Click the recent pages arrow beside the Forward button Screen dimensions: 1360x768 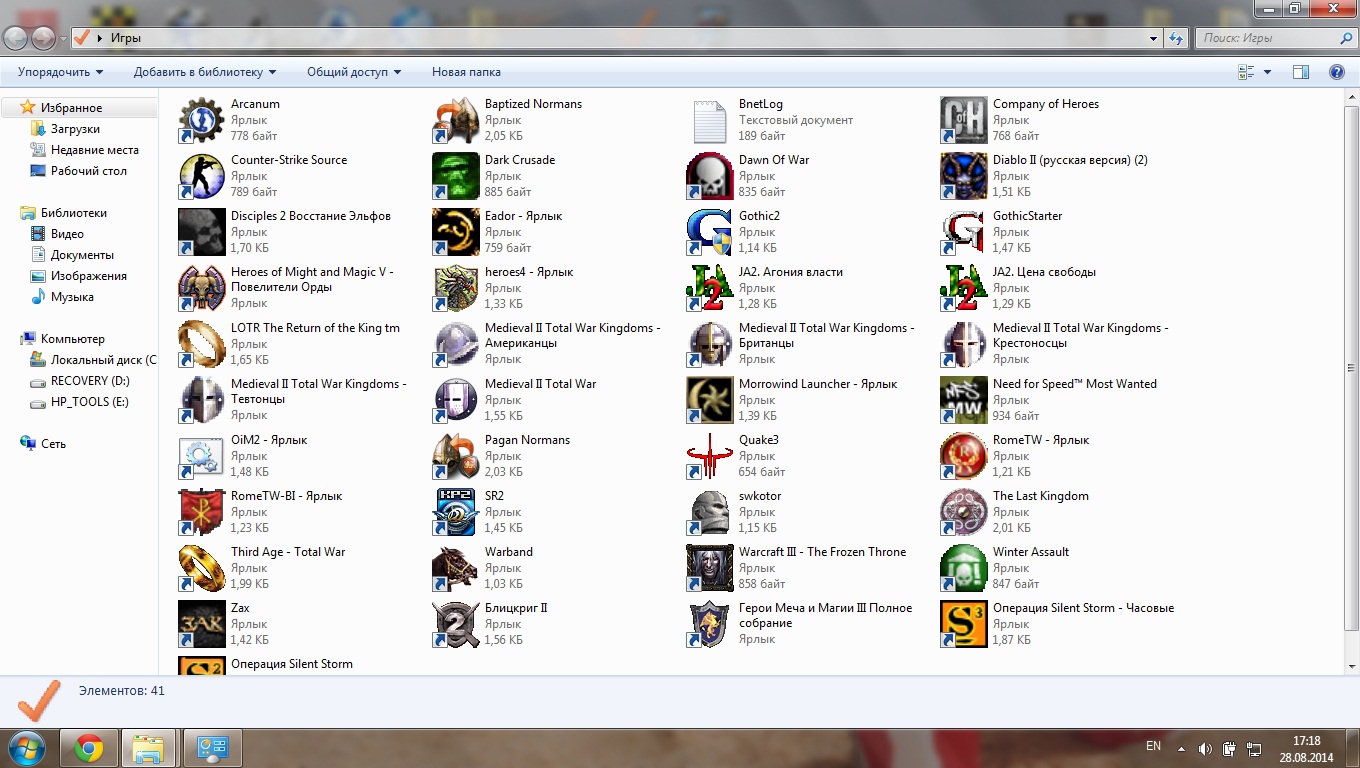tap(64, 39)
